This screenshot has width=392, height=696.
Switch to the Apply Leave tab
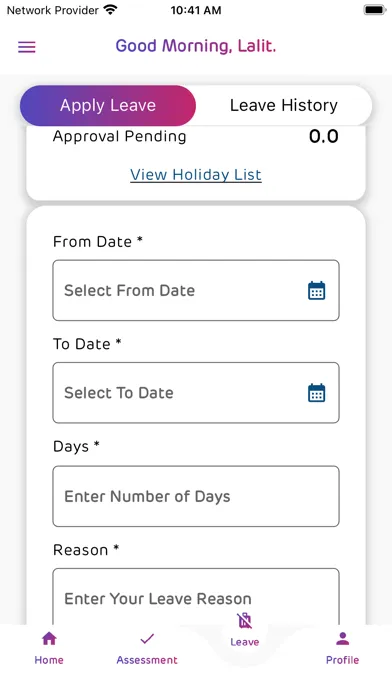pos(108,106)
